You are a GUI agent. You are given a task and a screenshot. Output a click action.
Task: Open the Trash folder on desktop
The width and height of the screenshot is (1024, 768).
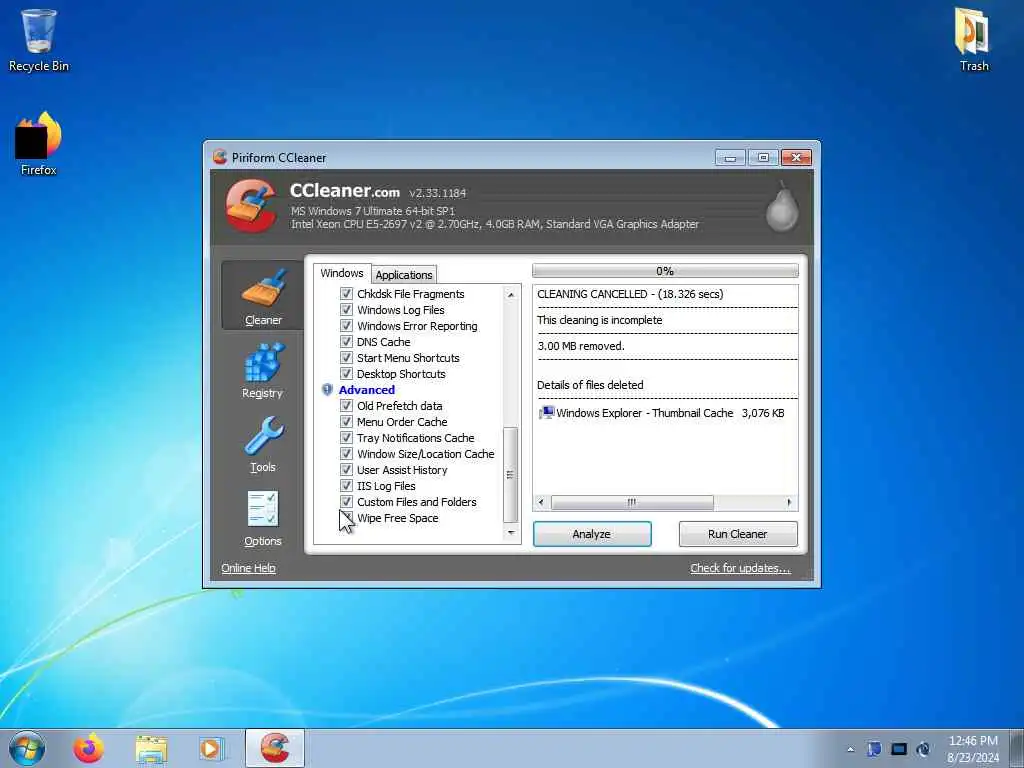coord(973,39)
